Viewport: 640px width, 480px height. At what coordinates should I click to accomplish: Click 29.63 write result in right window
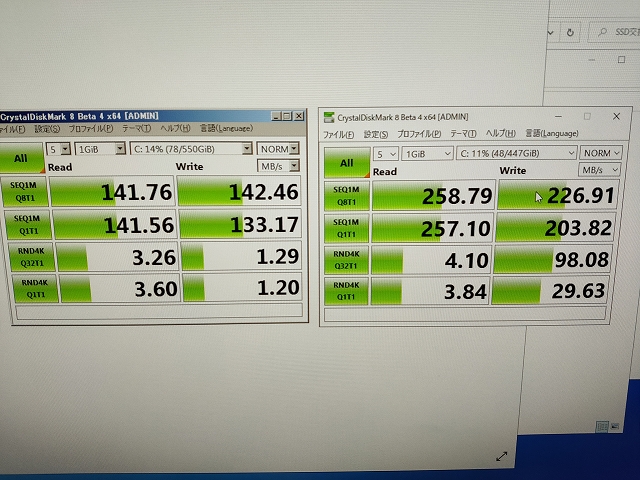(551, 291)
